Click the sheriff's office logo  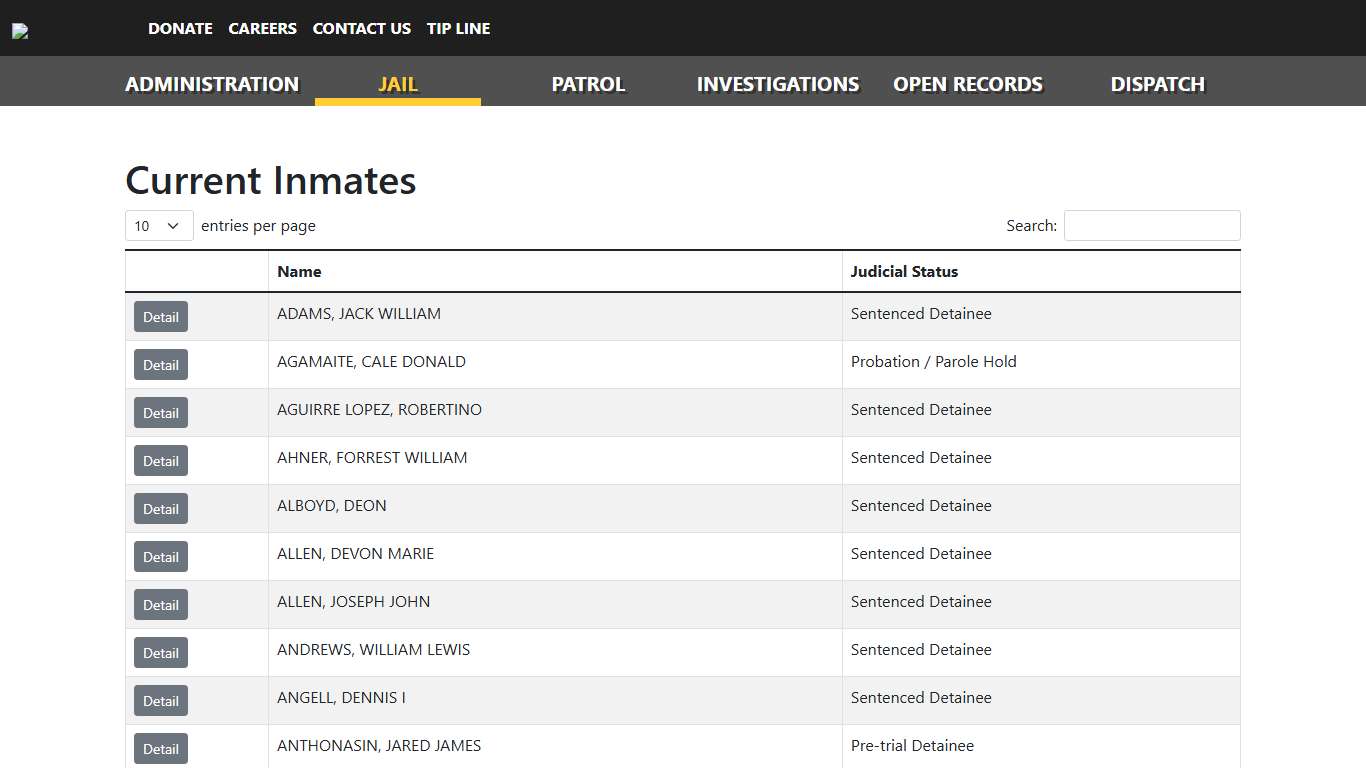[x=19, y=30]
